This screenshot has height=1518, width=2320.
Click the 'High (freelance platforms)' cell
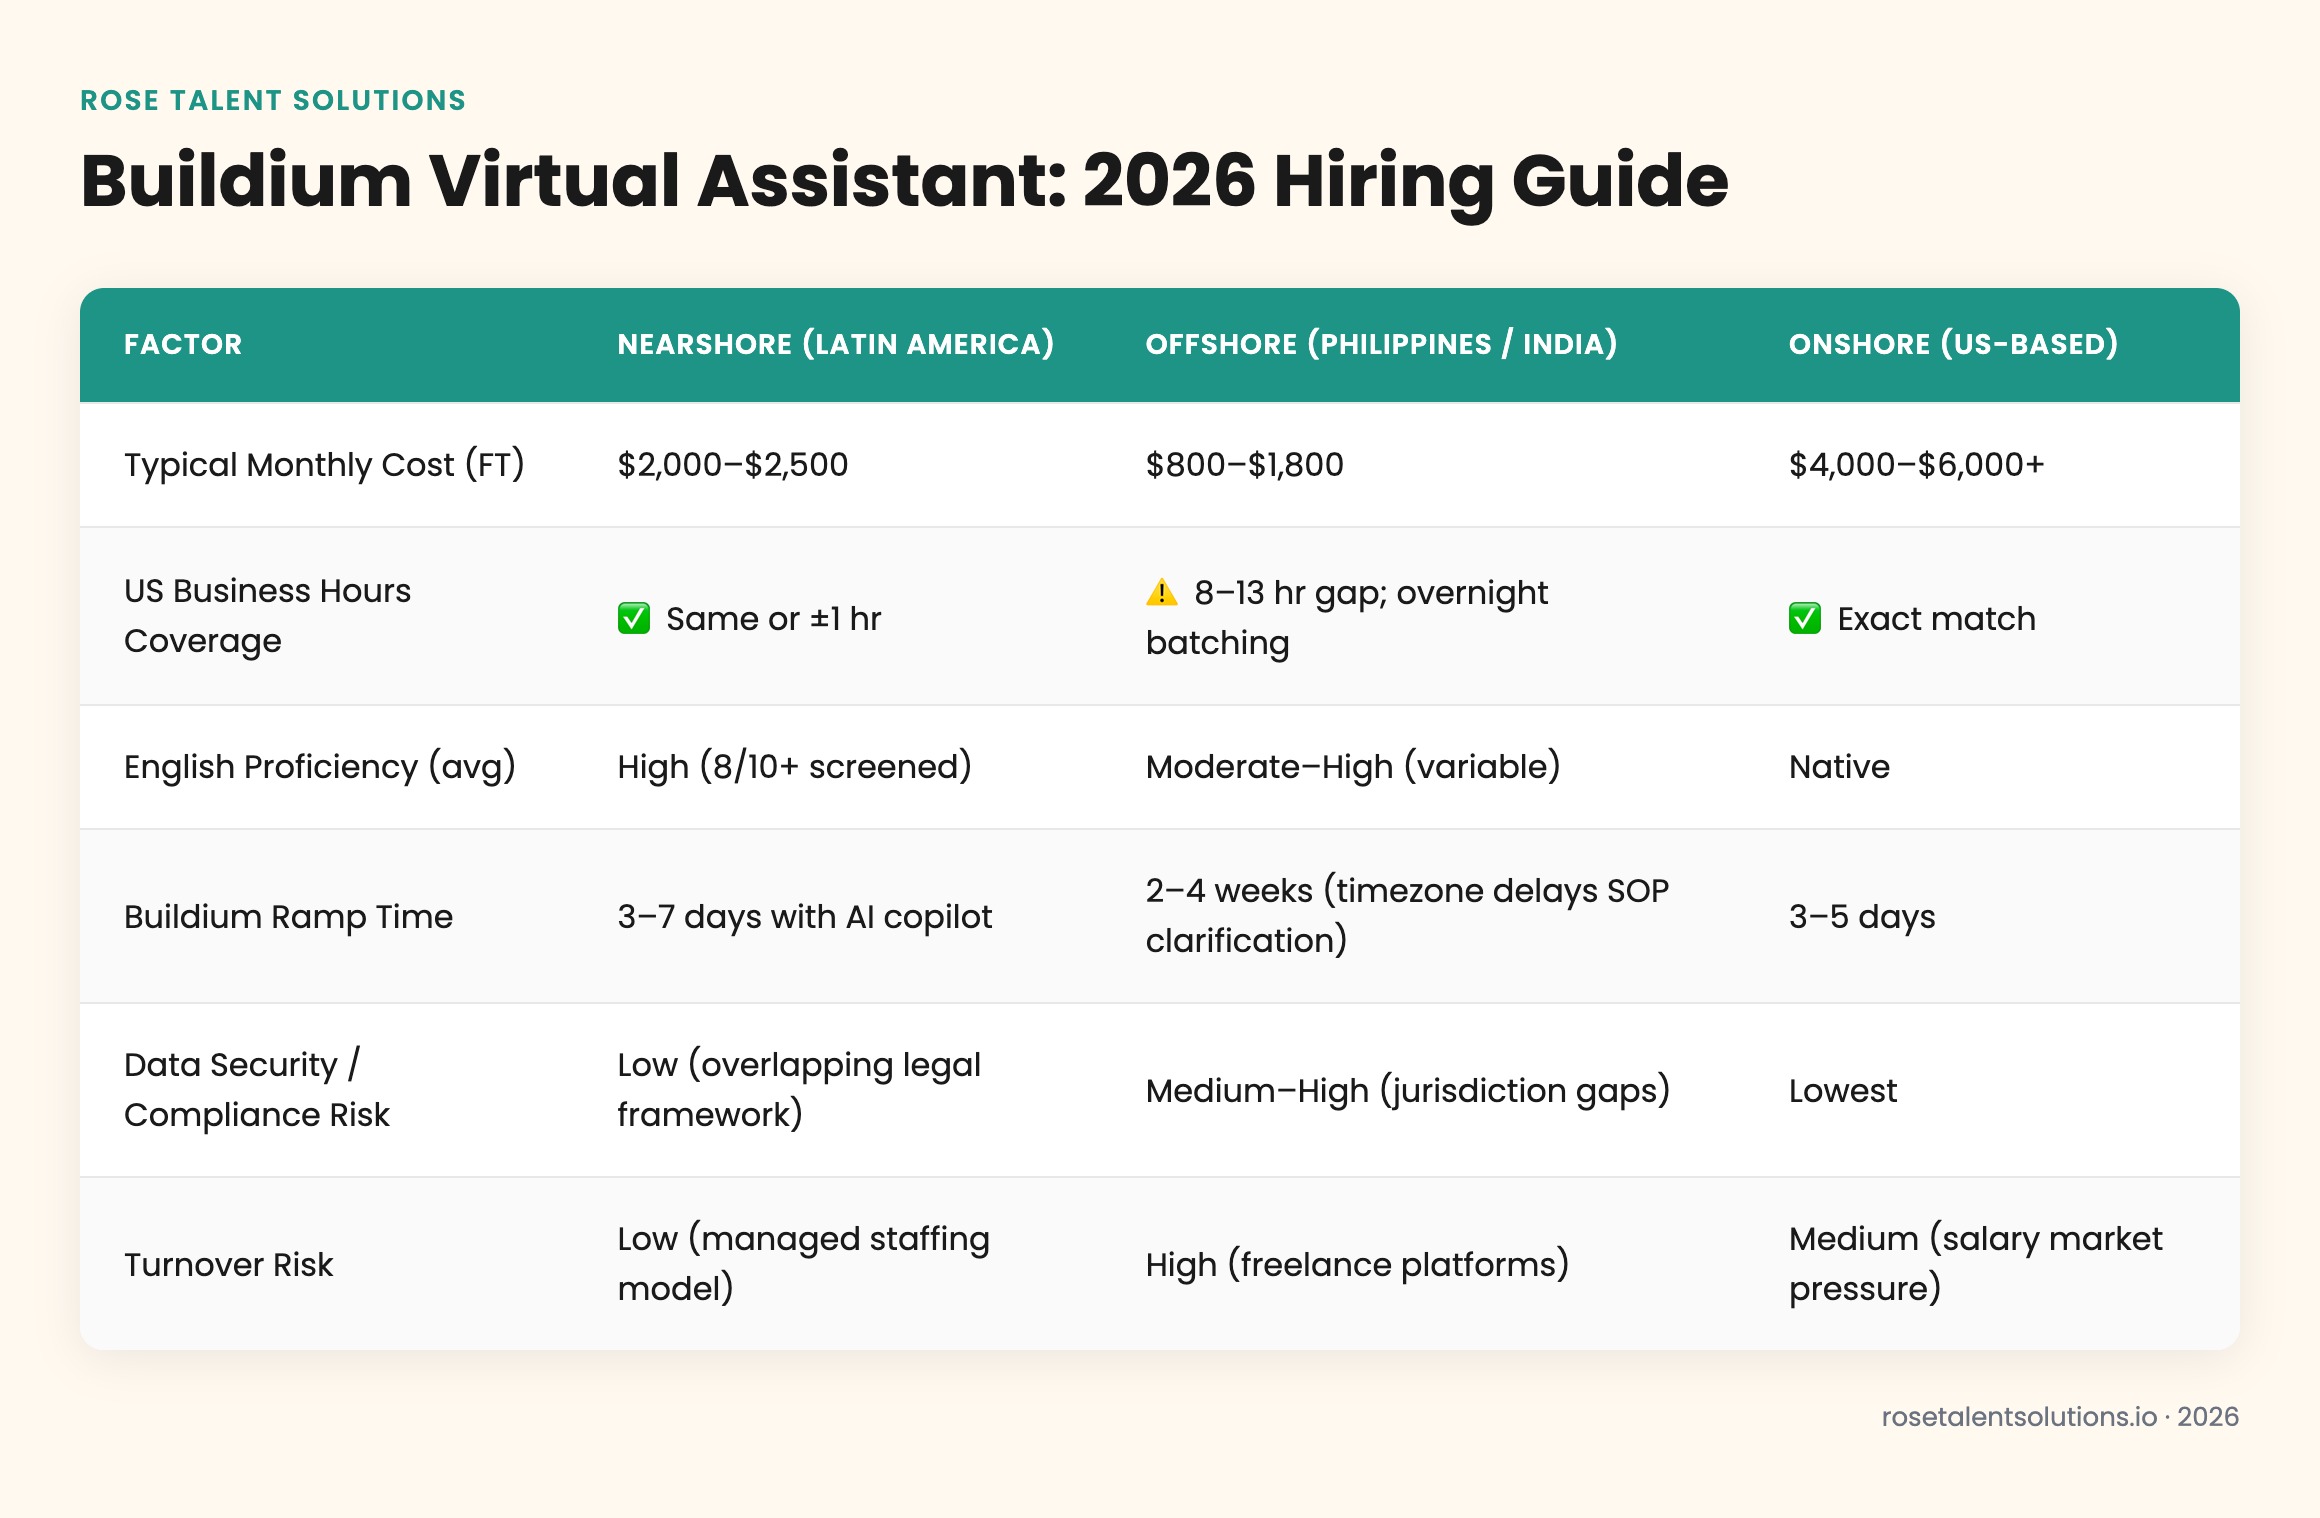(x=1358, y=1265)
